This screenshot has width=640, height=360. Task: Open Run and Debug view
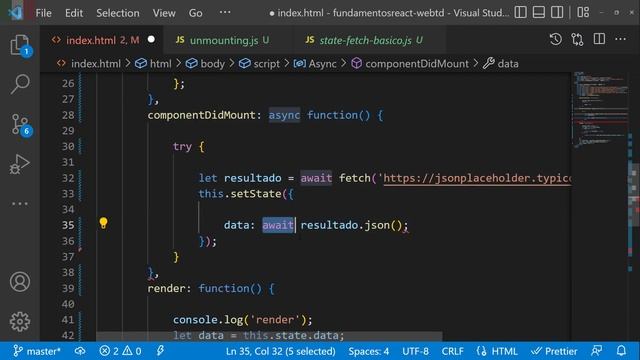tap(20, 164)
